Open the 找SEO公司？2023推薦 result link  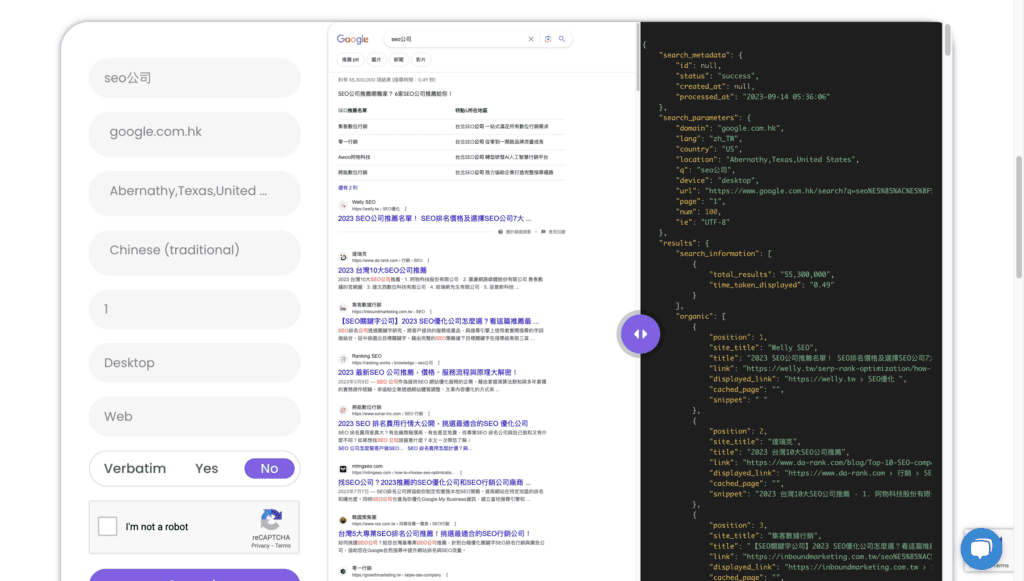(x=434, y=482)
